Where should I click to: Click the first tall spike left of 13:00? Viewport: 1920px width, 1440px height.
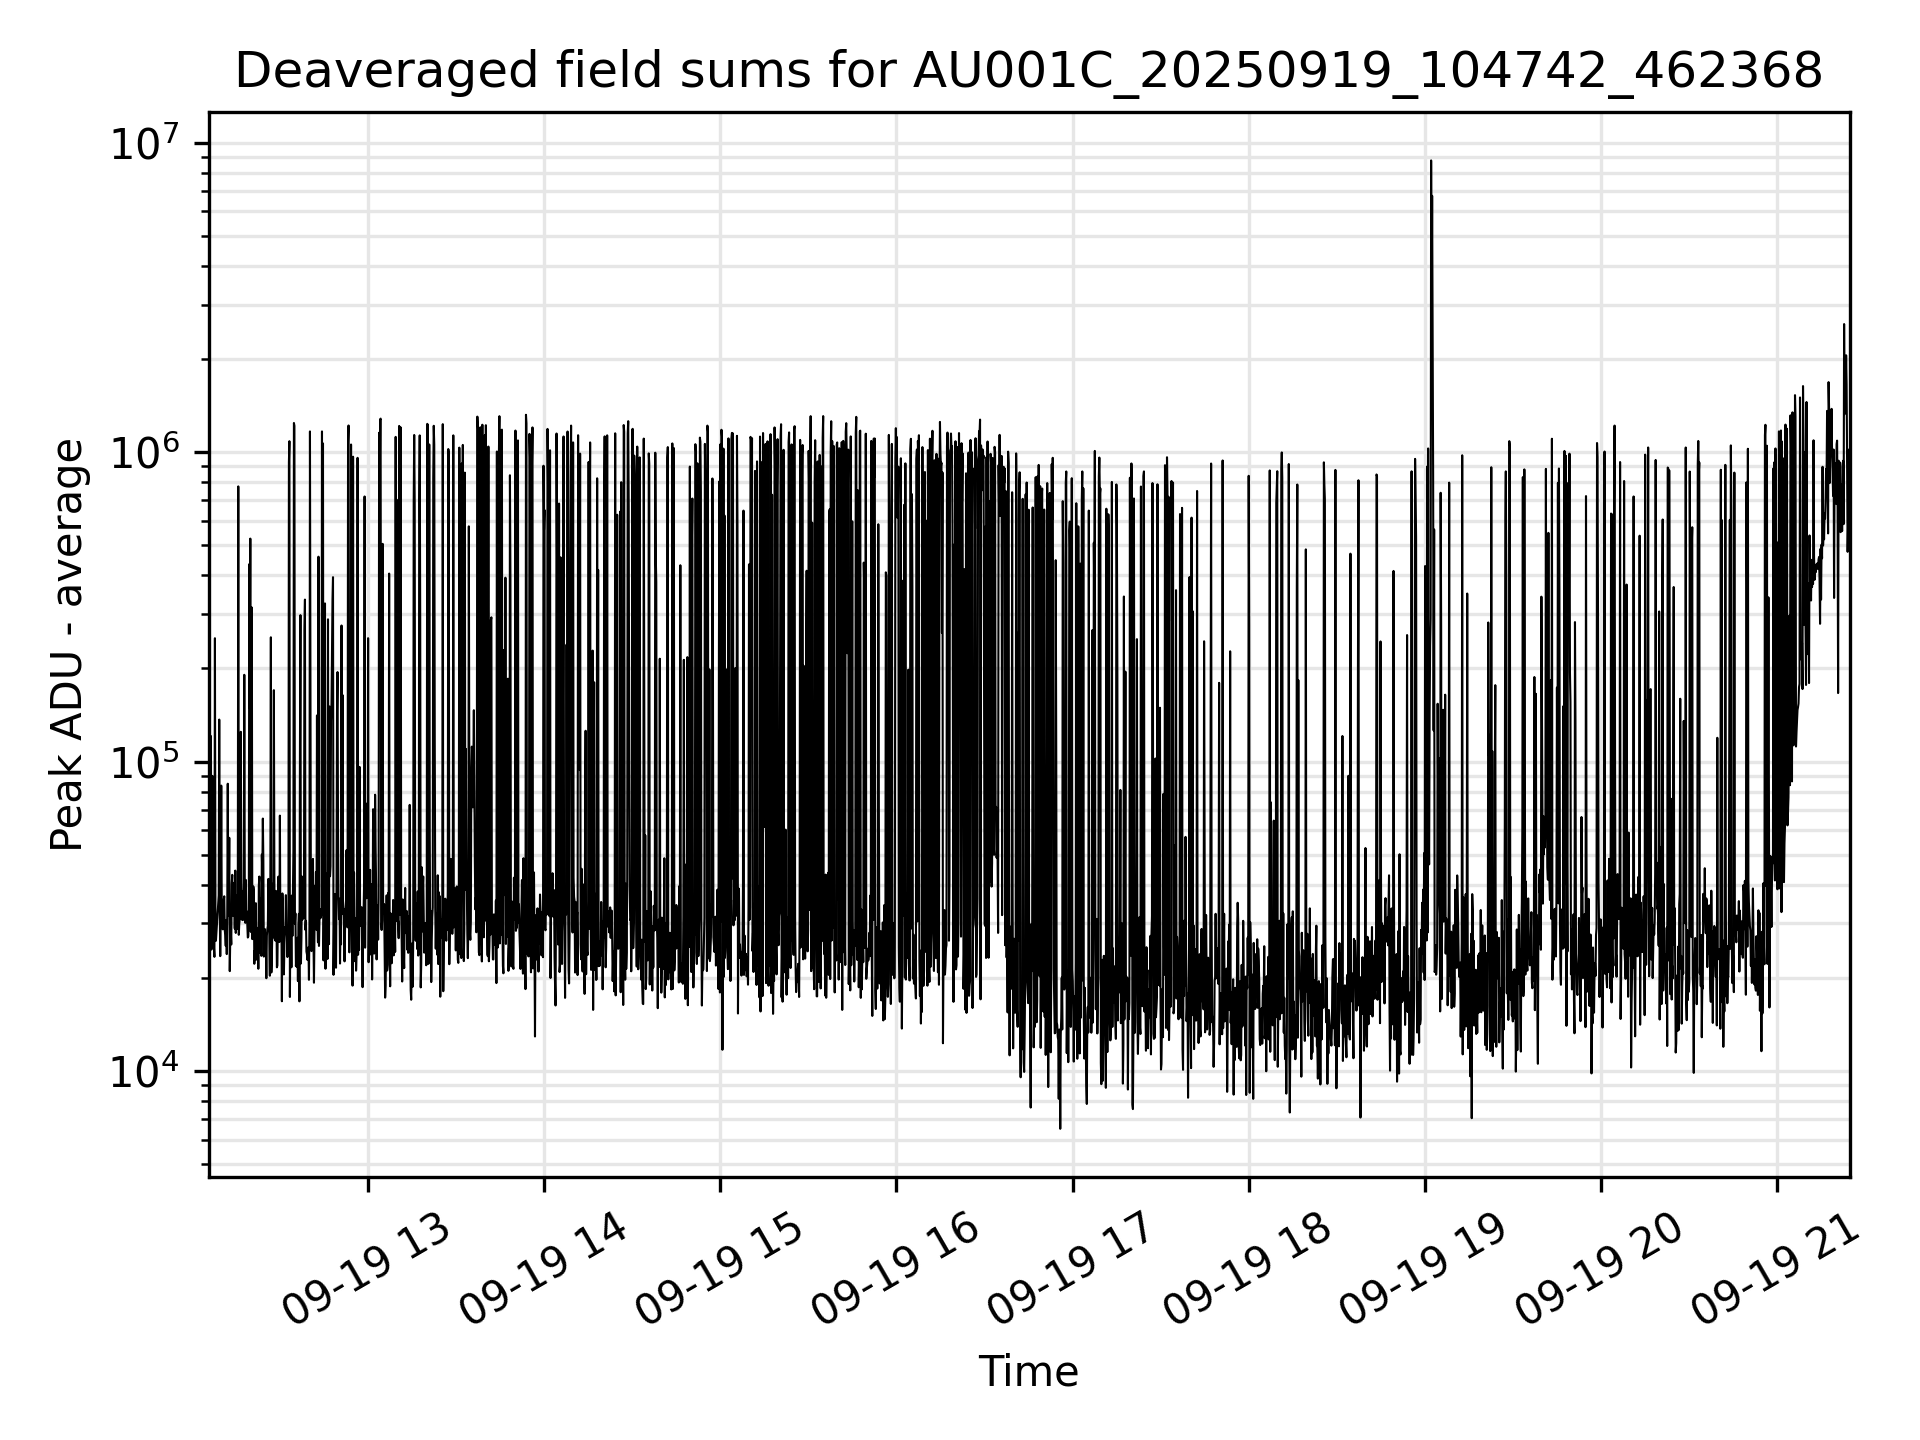click(x=238, y=488)
